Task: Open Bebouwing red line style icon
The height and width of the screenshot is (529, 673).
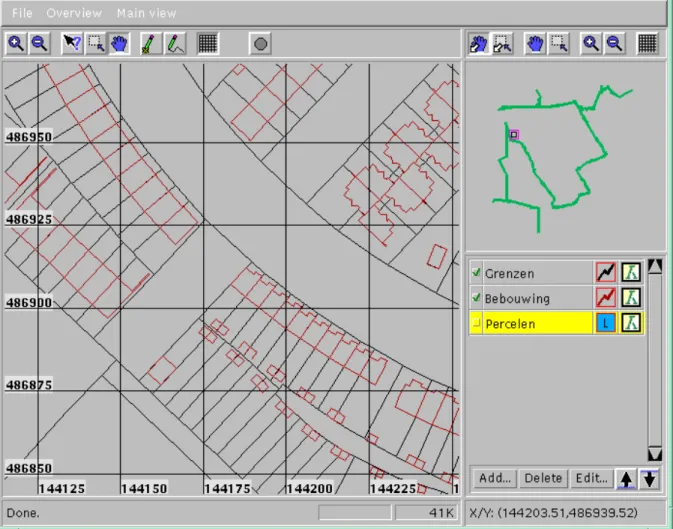Action: click(x=606, y=298)
